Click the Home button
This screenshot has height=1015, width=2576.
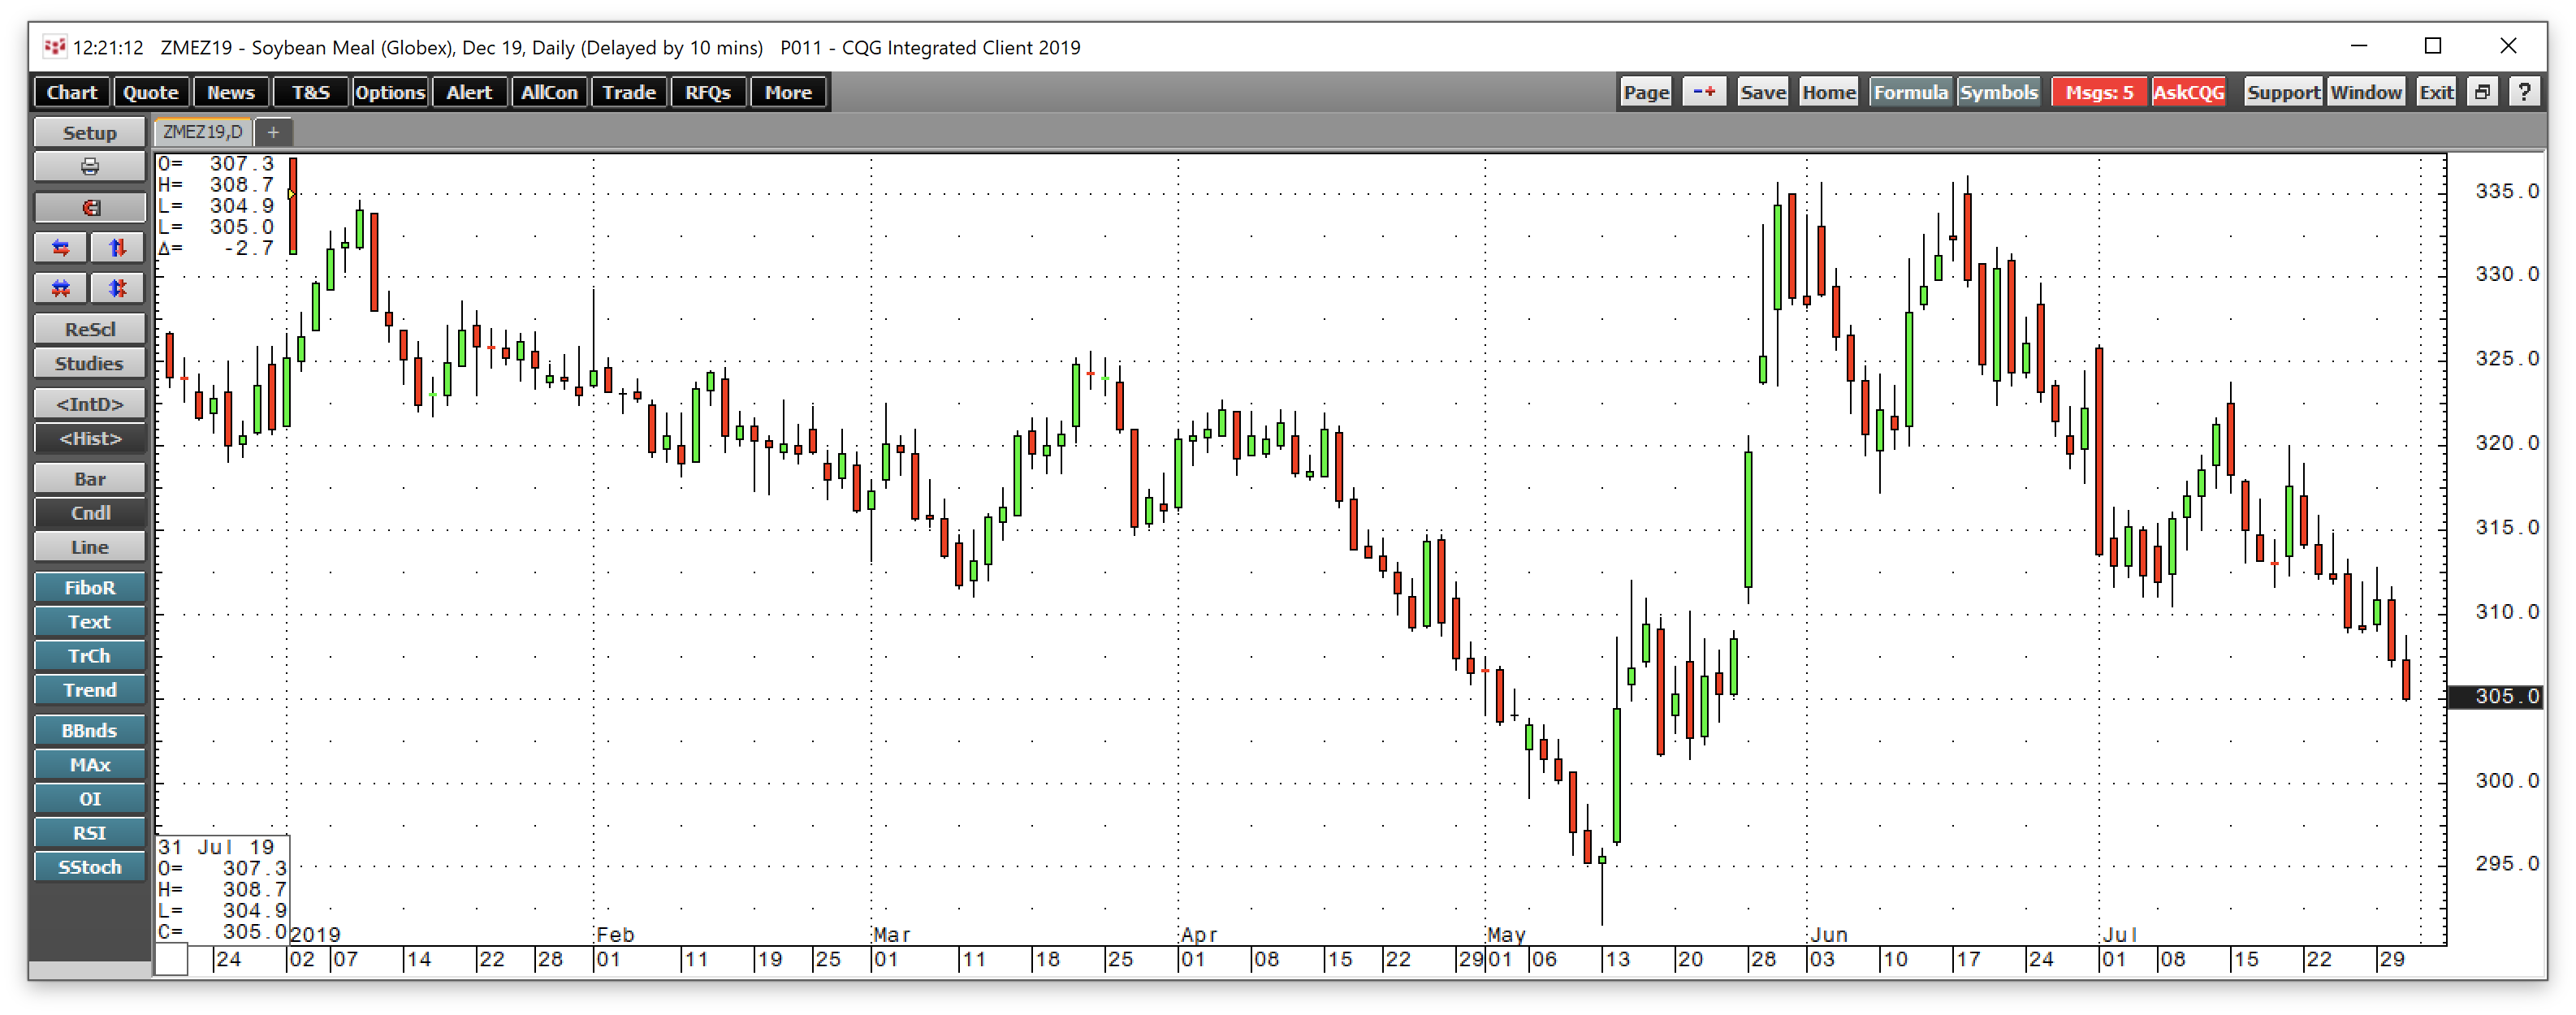click(x=1829, y=92)
